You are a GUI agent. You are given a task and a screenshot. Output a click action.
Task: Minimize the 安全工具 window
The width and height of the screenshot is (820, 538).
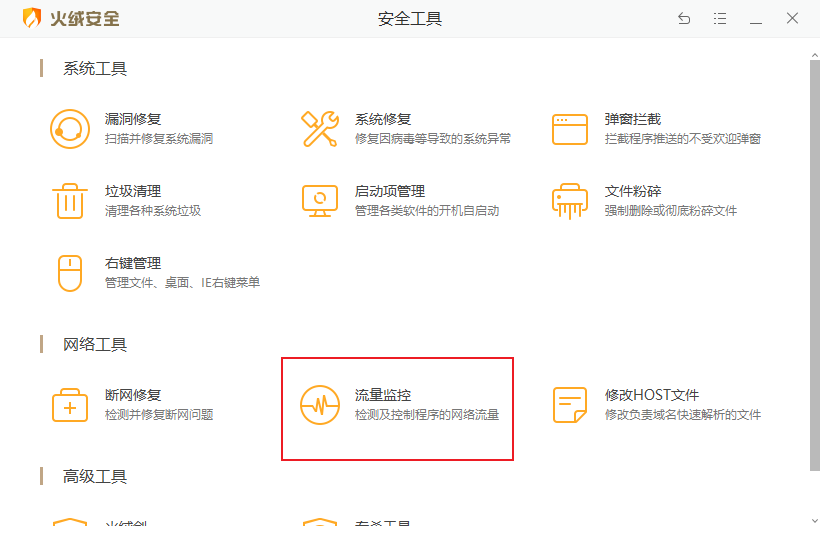coord(756,18)
